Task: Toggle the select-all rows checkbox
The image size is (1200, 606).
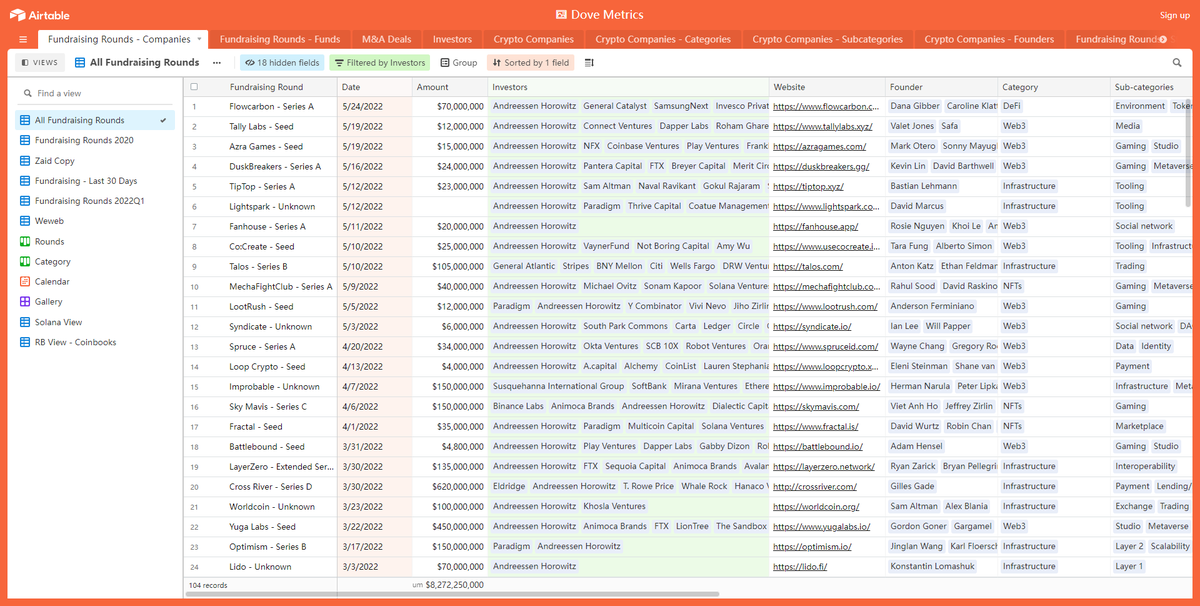Action: coord(194,87)
